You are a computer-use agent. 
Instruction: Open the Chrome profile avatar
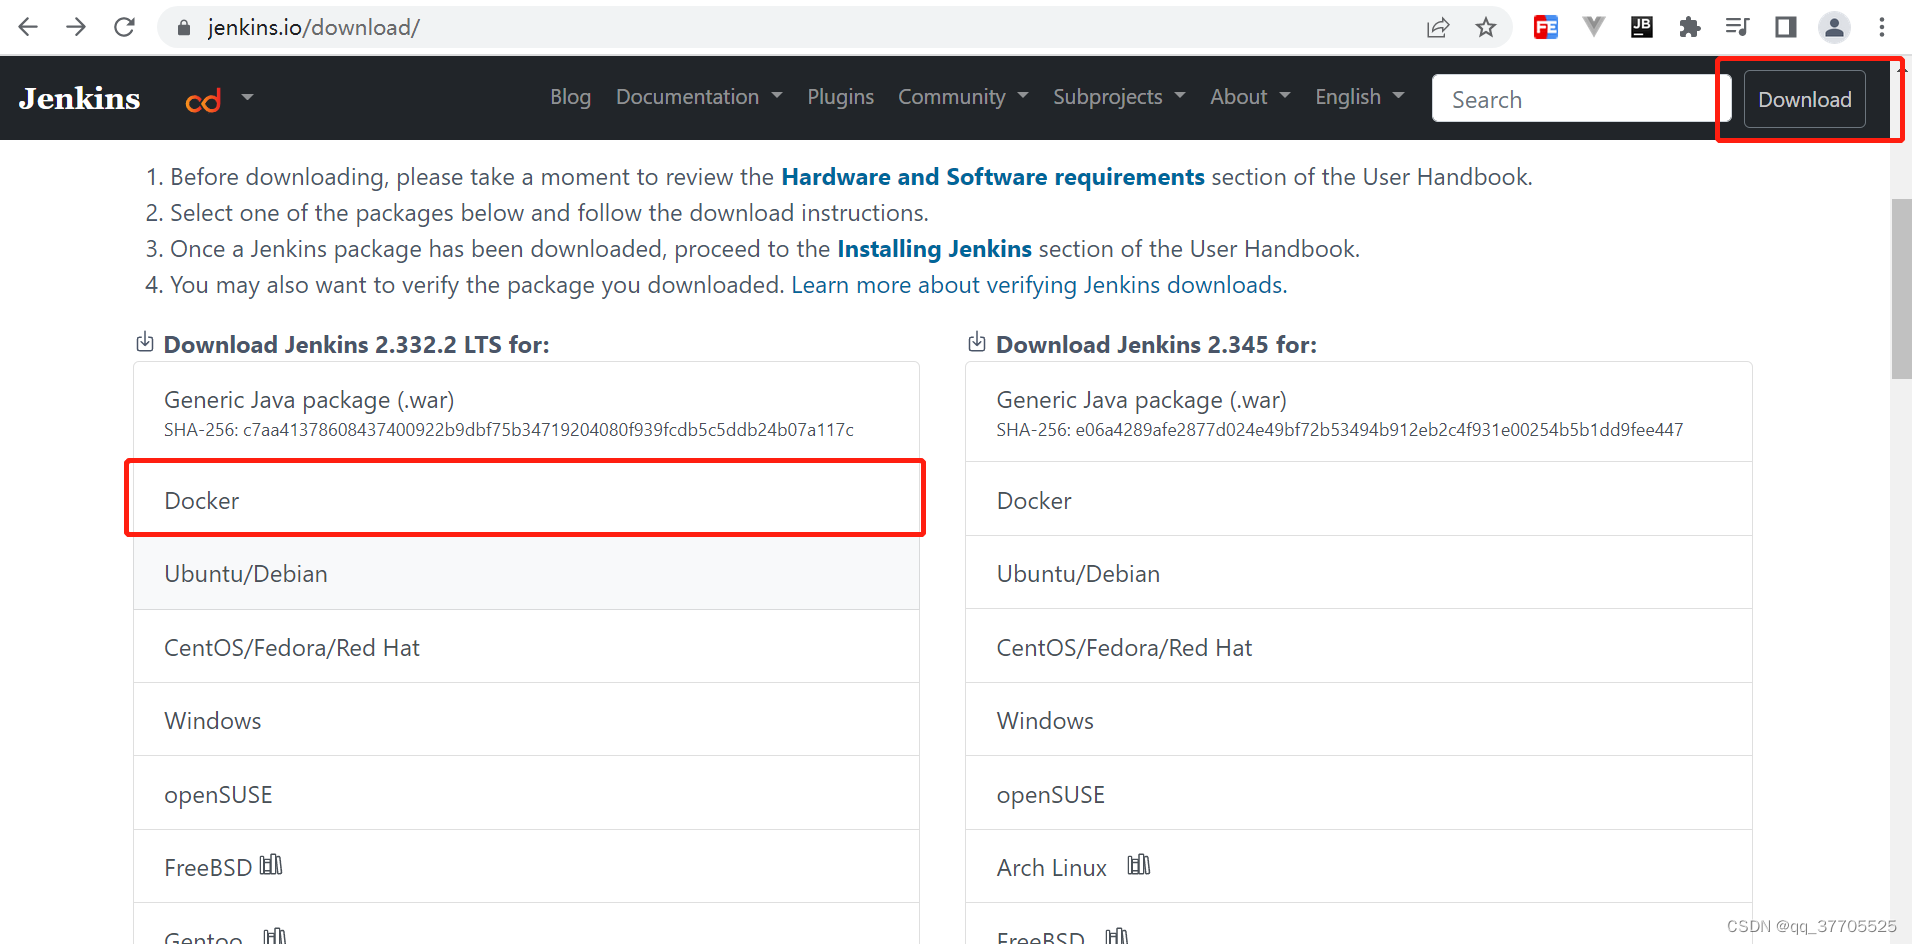[1834, 27]
